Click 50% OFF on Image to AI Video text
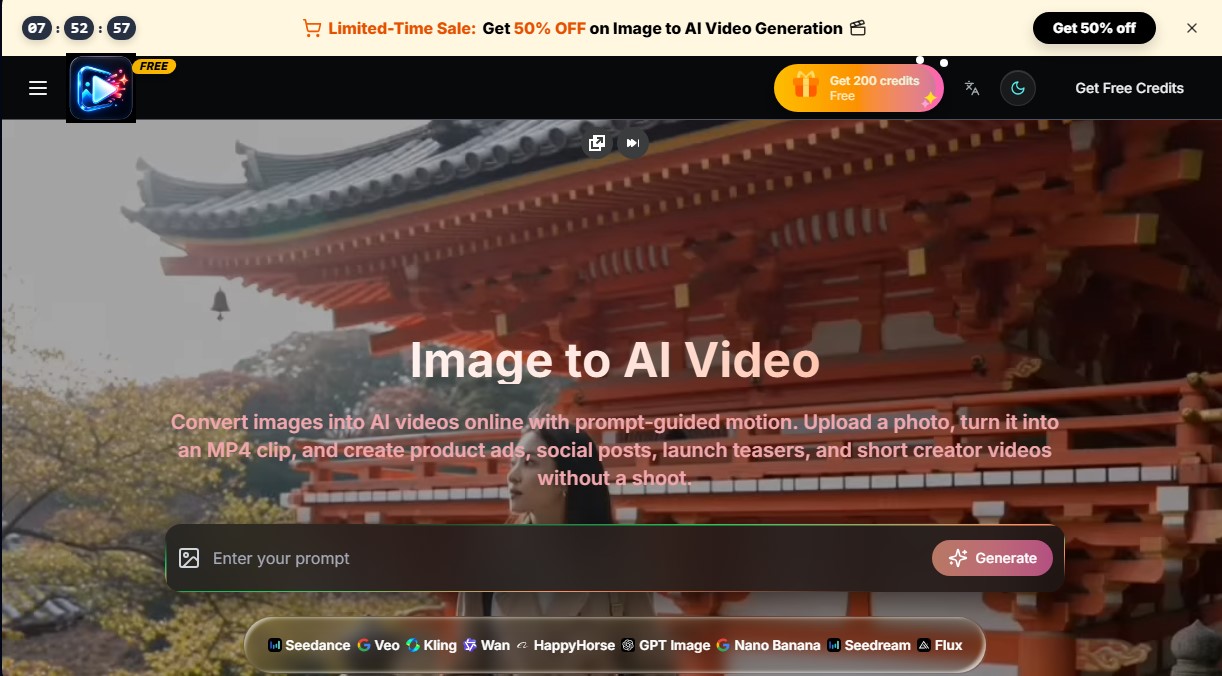The height and width of the screenshot is (676, 1222). tap(678, 28)
